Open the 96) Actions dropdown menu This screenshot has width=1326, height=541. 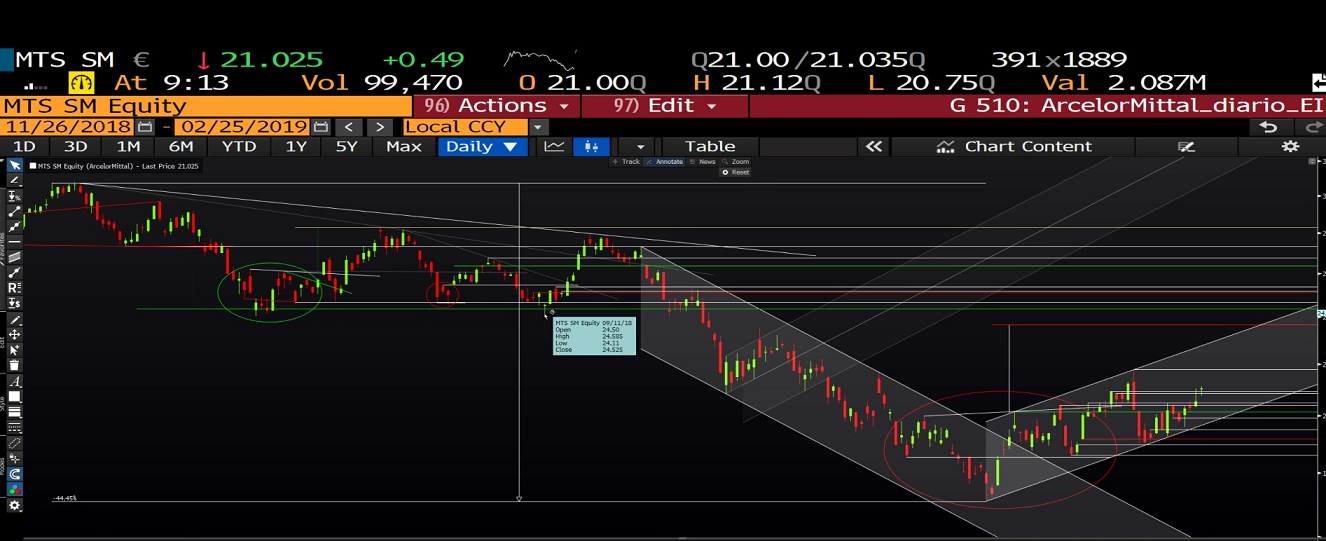tap(496, 106)
